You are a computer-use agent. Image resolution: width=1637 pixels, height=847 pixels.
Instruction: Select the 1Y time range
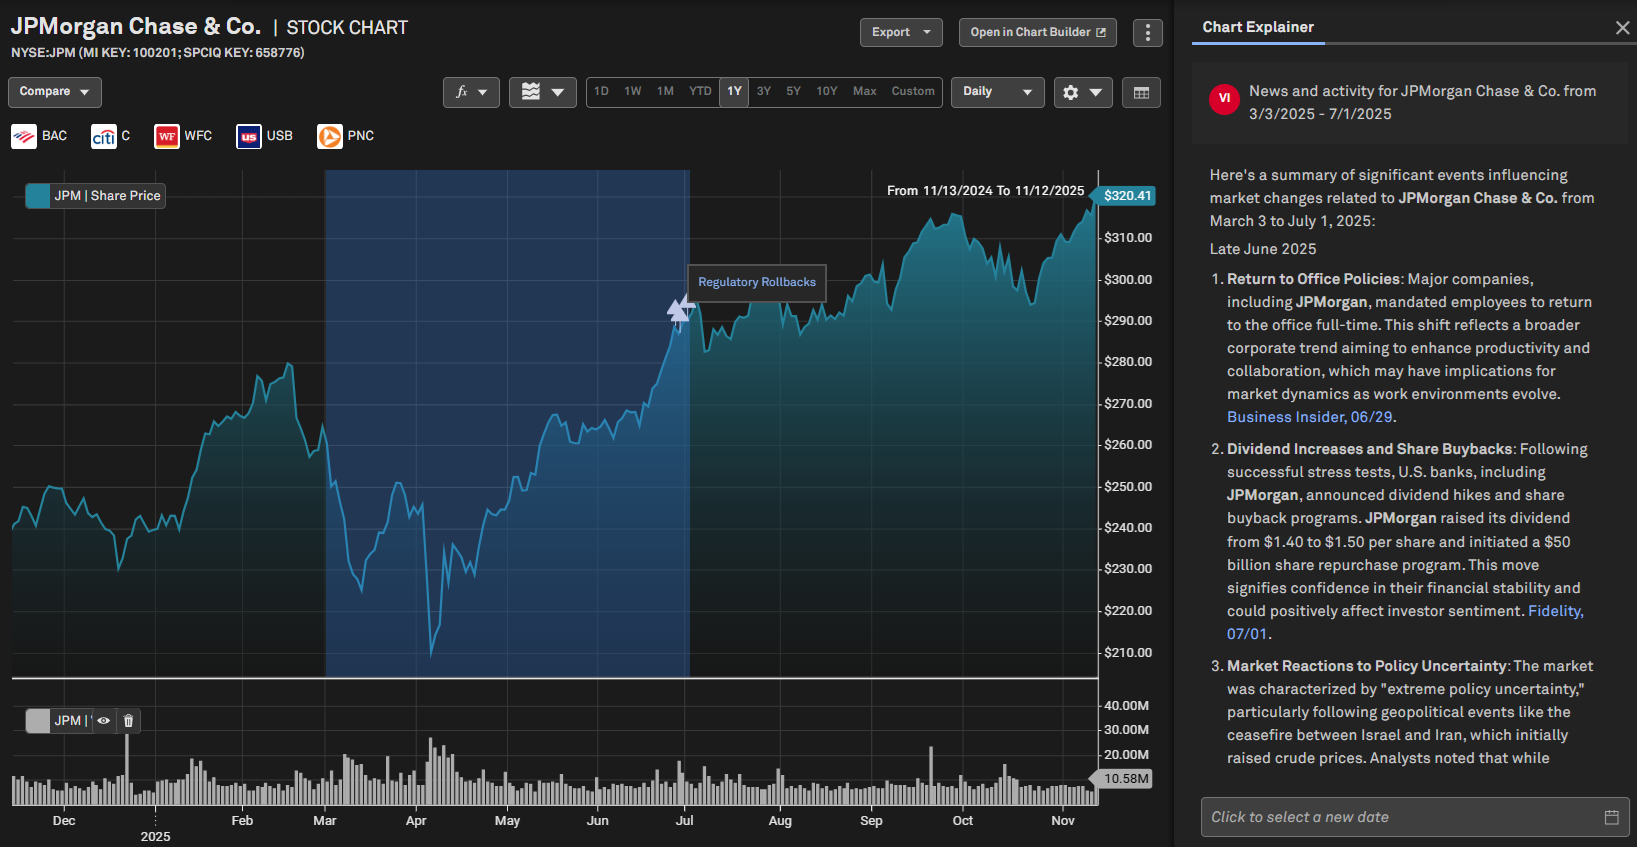734,92
